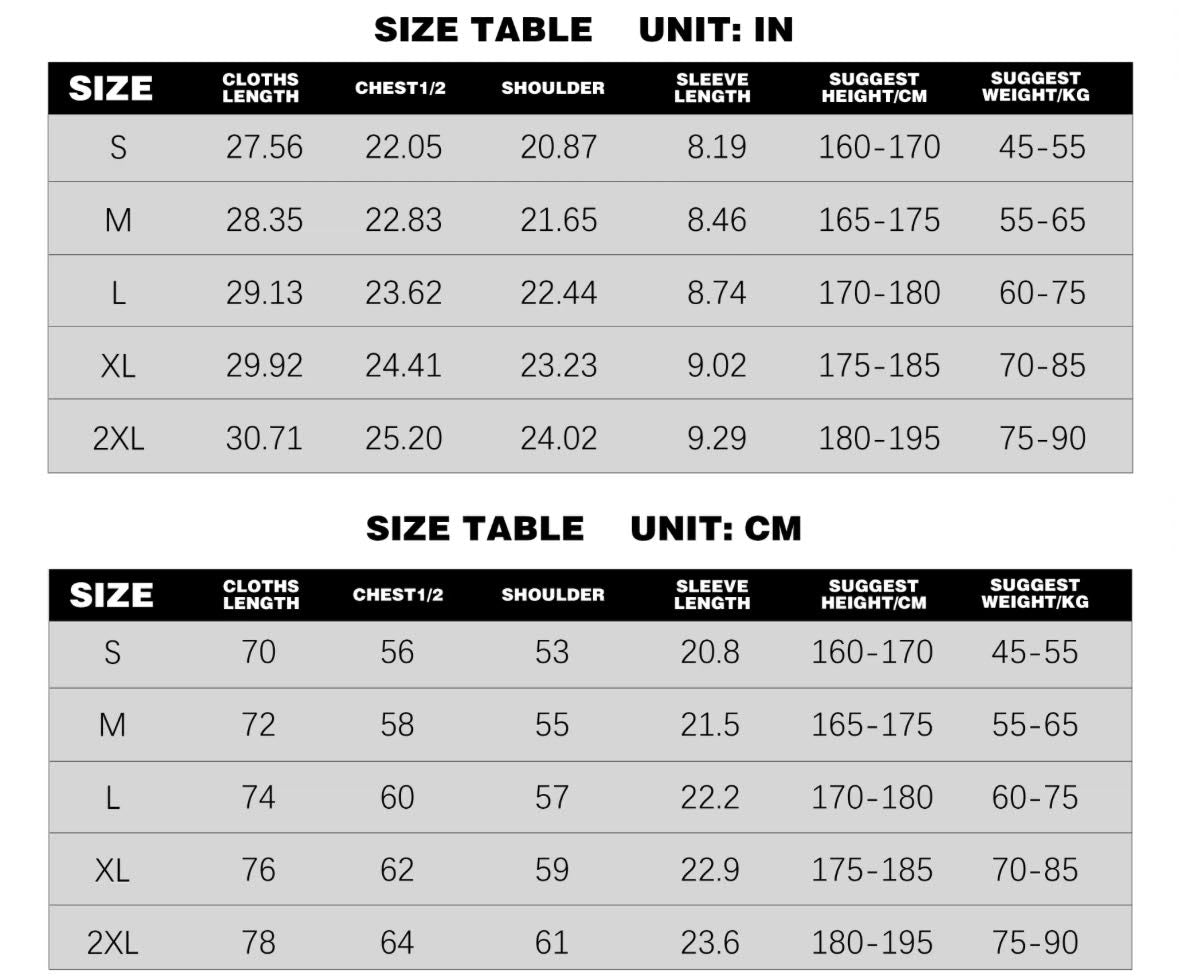Select the 8.19 sleeve length cell
1179x980 pixels.
716,148
